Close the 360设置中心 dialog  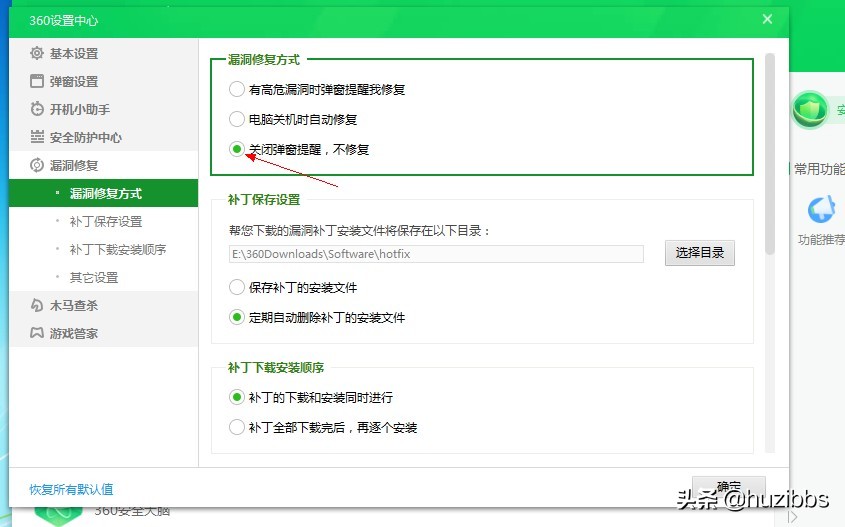767,19
